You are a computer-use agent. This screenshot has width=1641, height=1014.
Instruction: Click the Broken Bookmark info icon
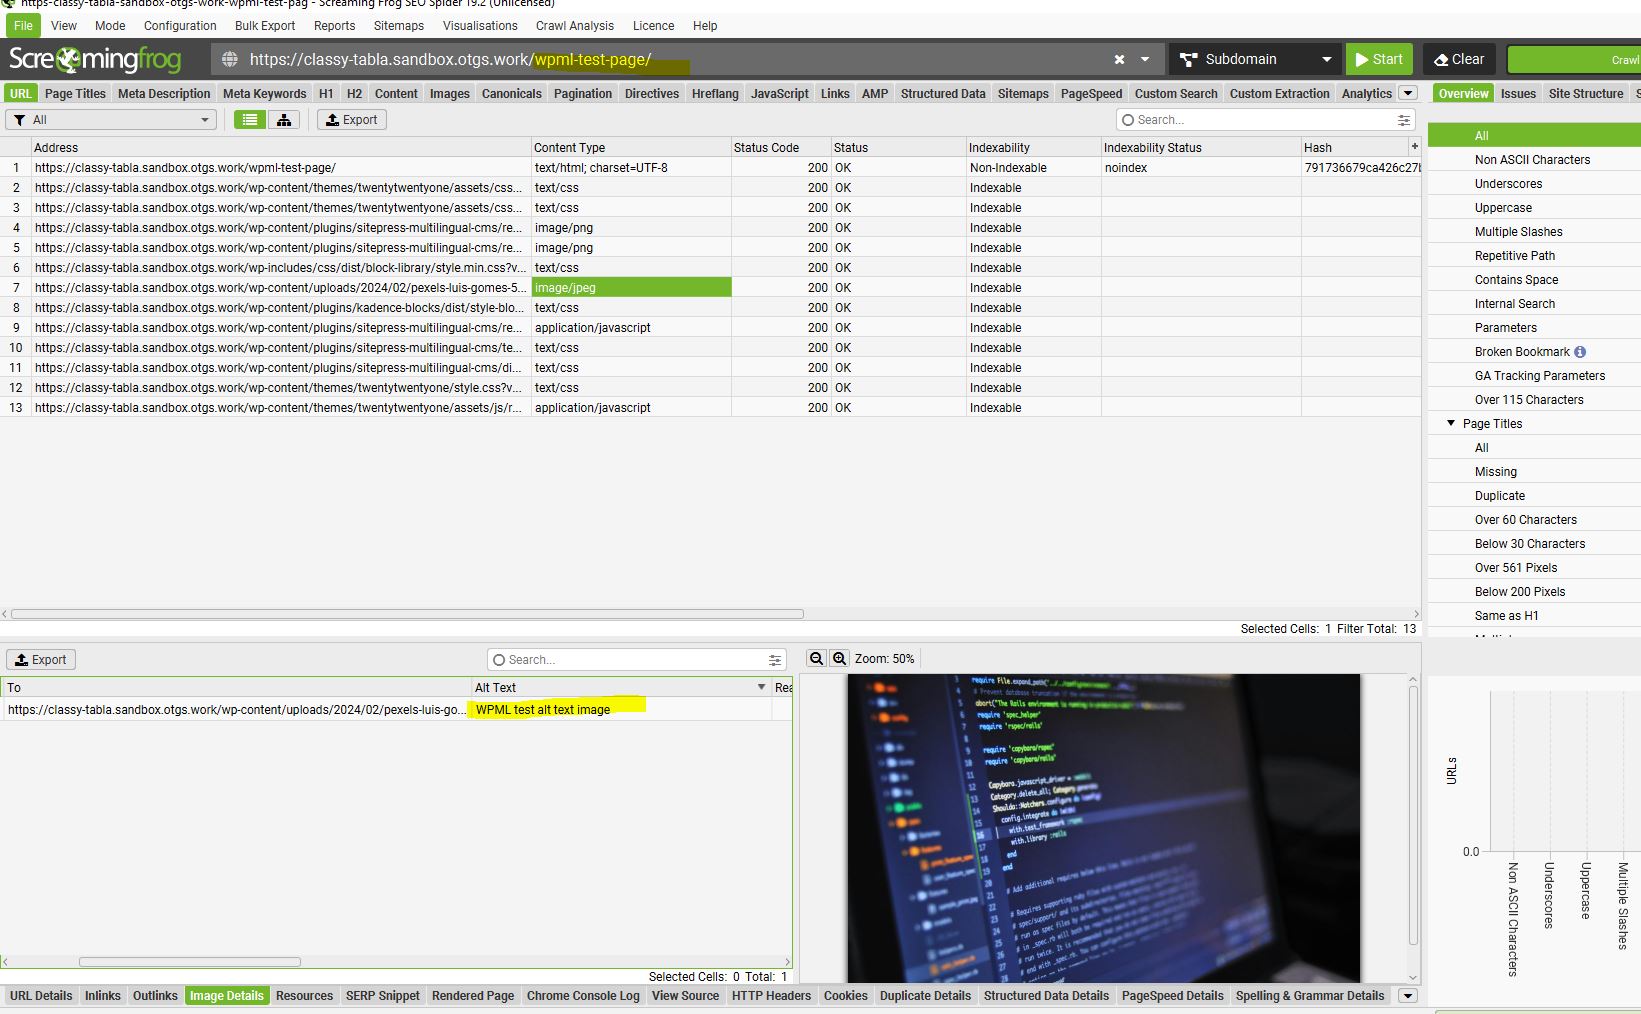click(1580, 352)
